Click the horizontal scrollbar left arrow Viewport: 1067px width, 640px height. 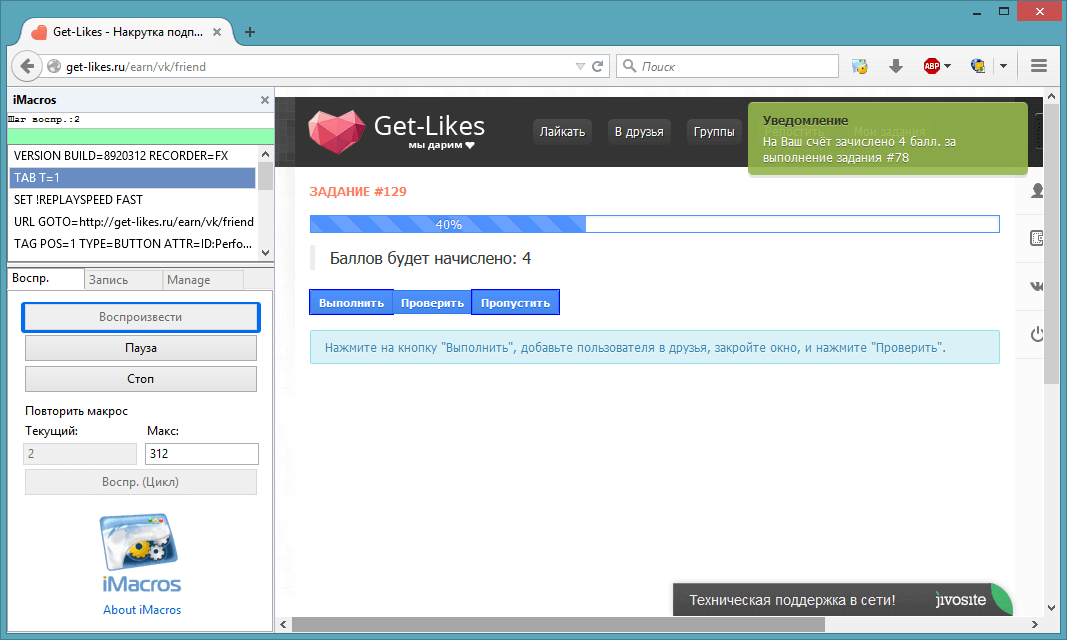[x=283, y=624]
